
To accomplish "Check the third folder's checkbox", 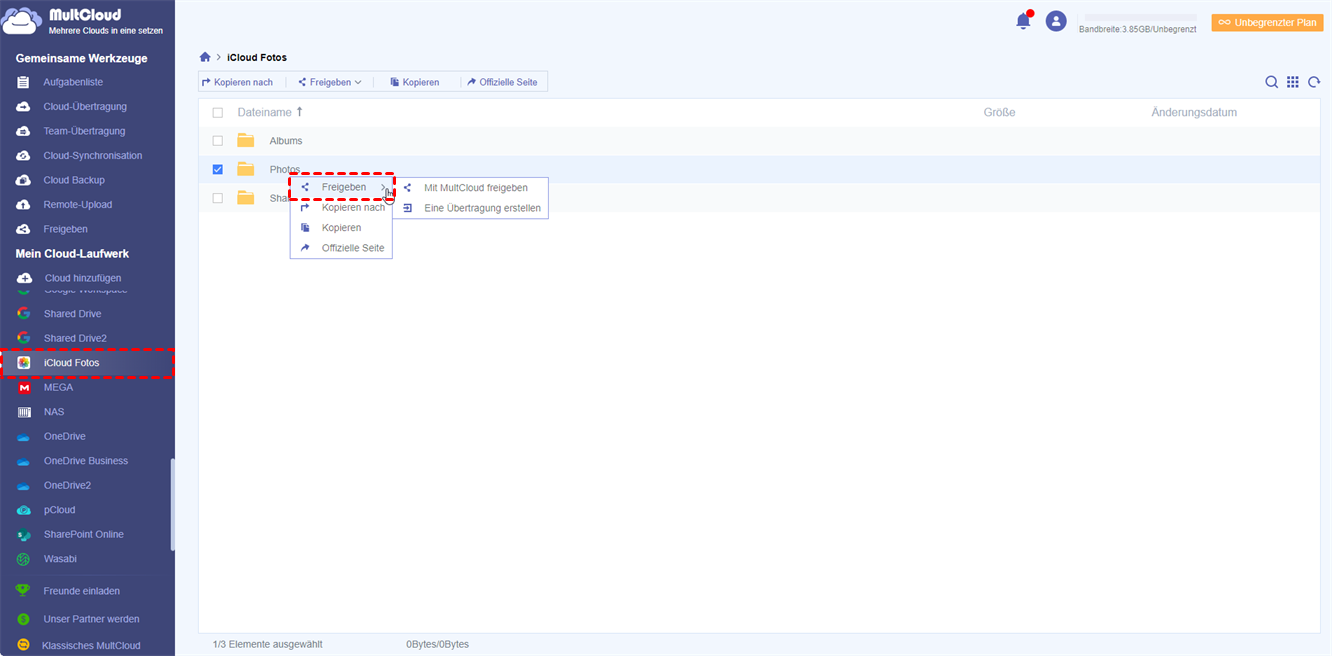I will pos(218,198).
